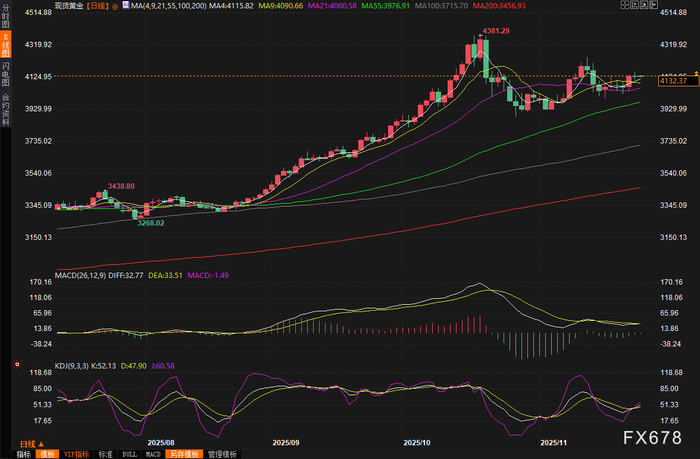Click the orange circle icon beside 【日线】
This screenshot has width=700, height=459.
tap(115, 6)
